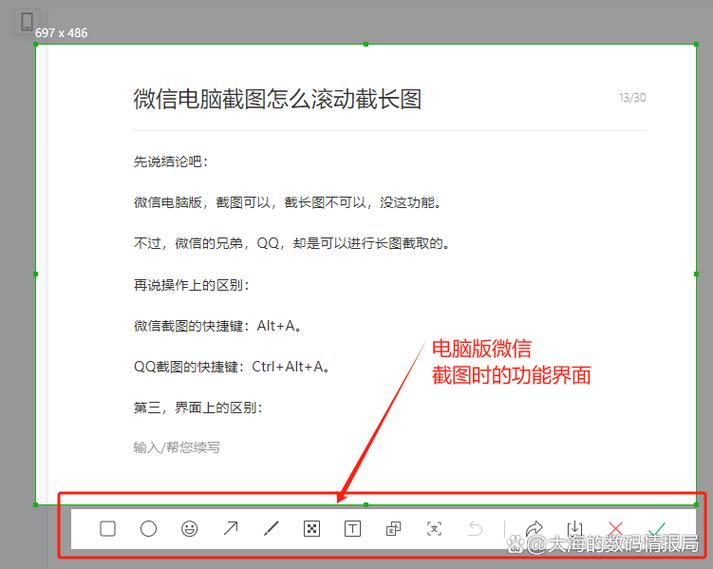Viewport: 713px width, 569px height.
Task: Click the bottom-left green selection handle
Action: 35,504
